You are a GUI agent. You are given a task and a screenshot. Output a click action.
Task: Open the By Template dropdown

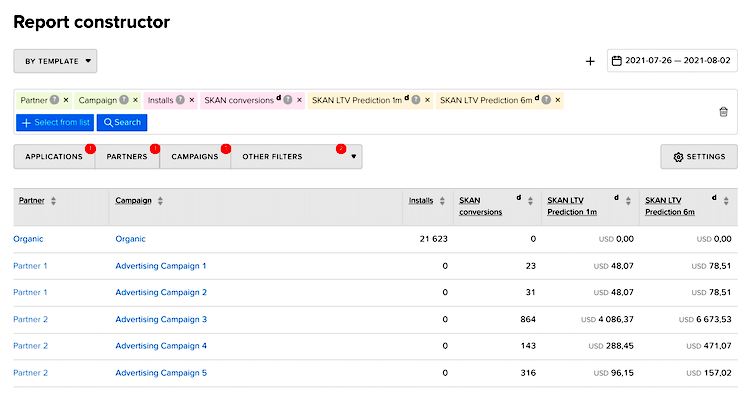55,61
